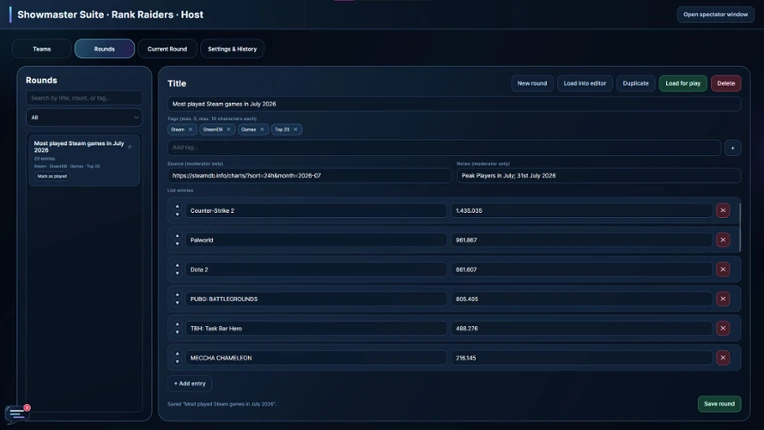The image size is (764, 430).
Task: Star the Most played Steam games round
Action: coord(130,147)
